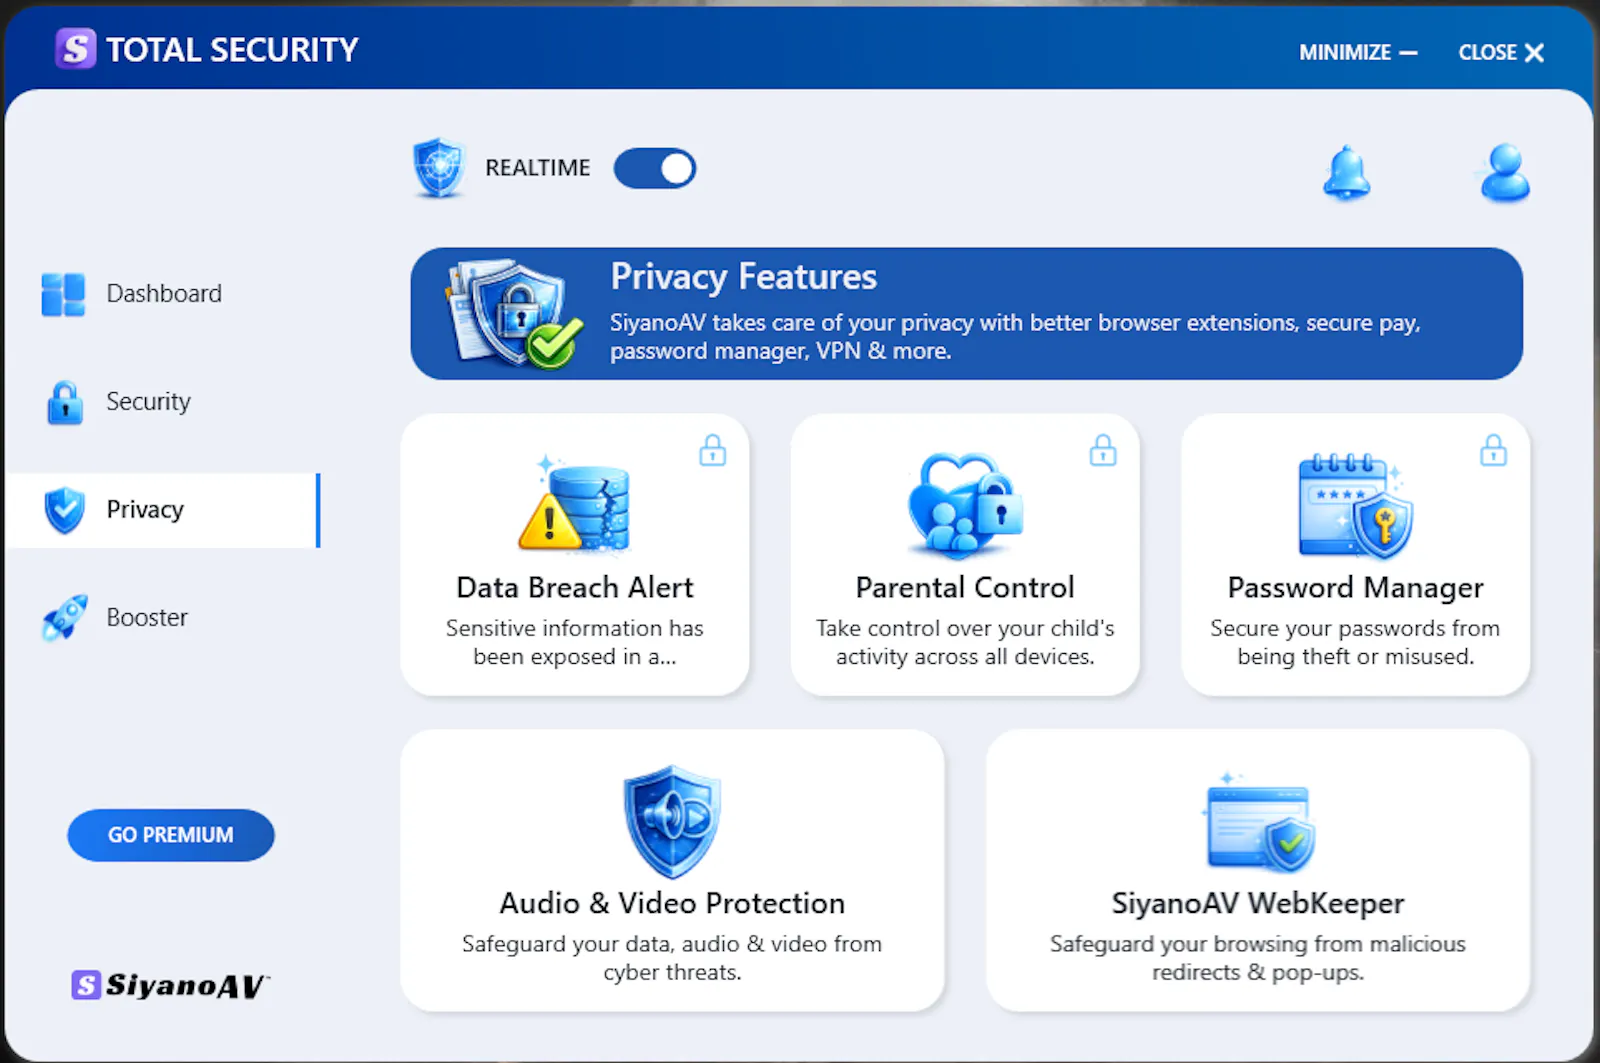The width and height of the screenshot is (1600, 1063).
Task: Click 'Safeguard your browsing from malicious' text
Action: point(1258,958)
